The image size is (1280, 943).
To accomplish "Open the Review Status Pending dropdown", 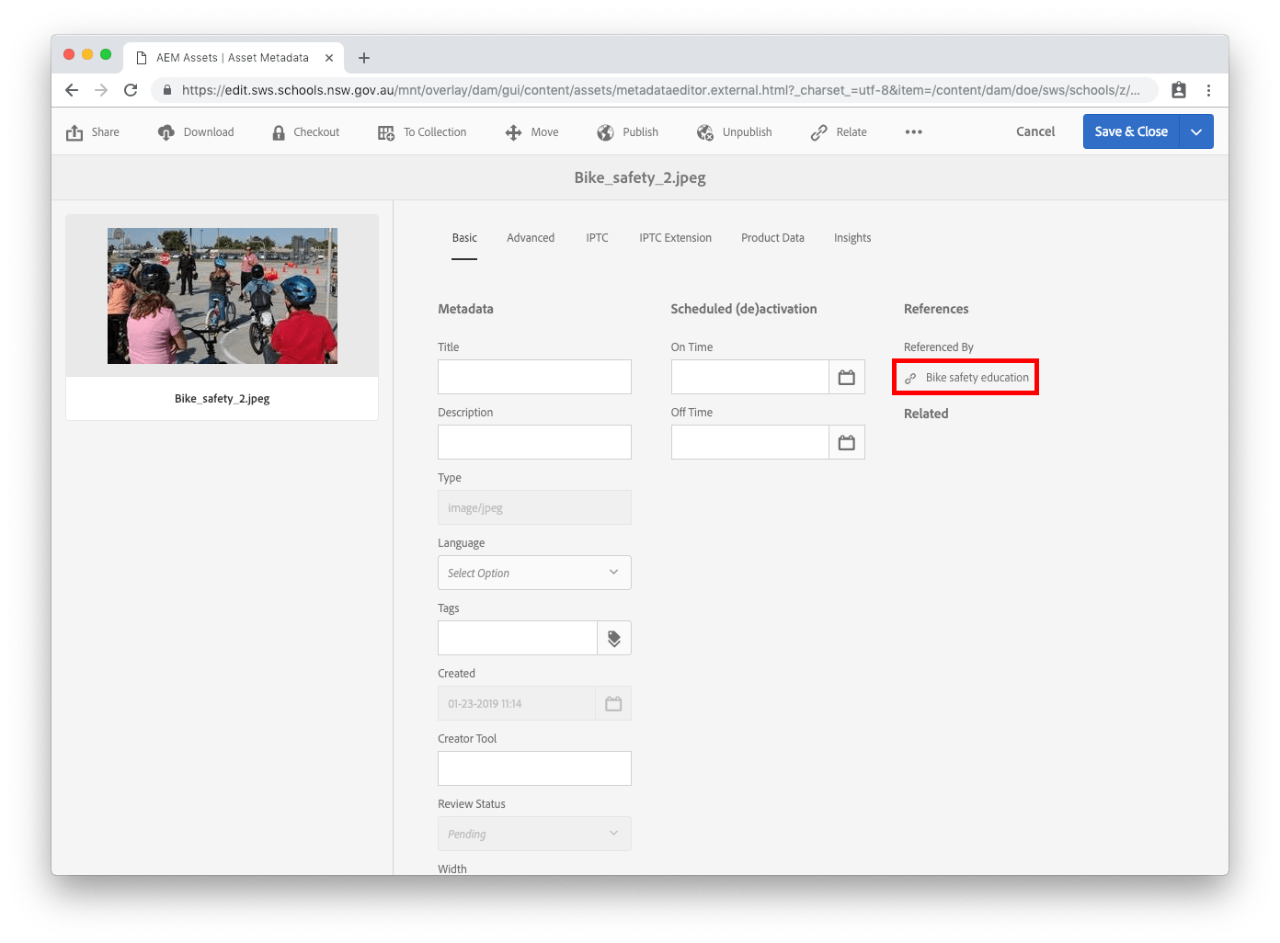I will [x=535, y=834].
